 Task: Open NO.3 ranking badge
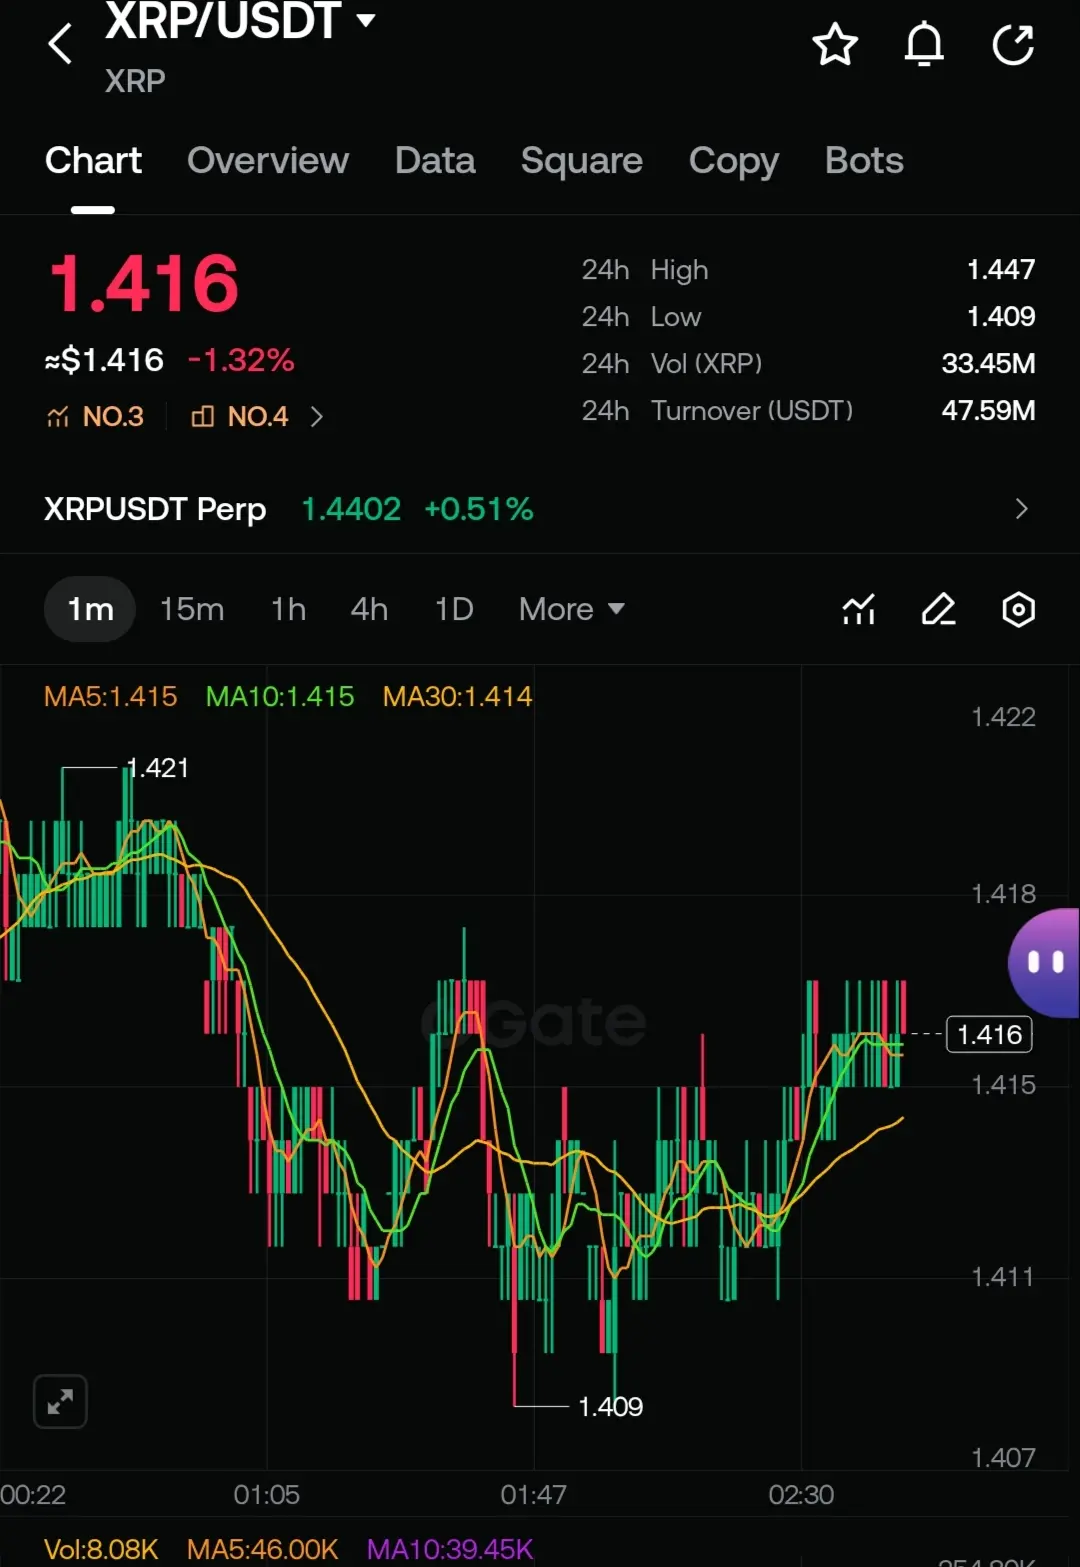coord(96,416)
